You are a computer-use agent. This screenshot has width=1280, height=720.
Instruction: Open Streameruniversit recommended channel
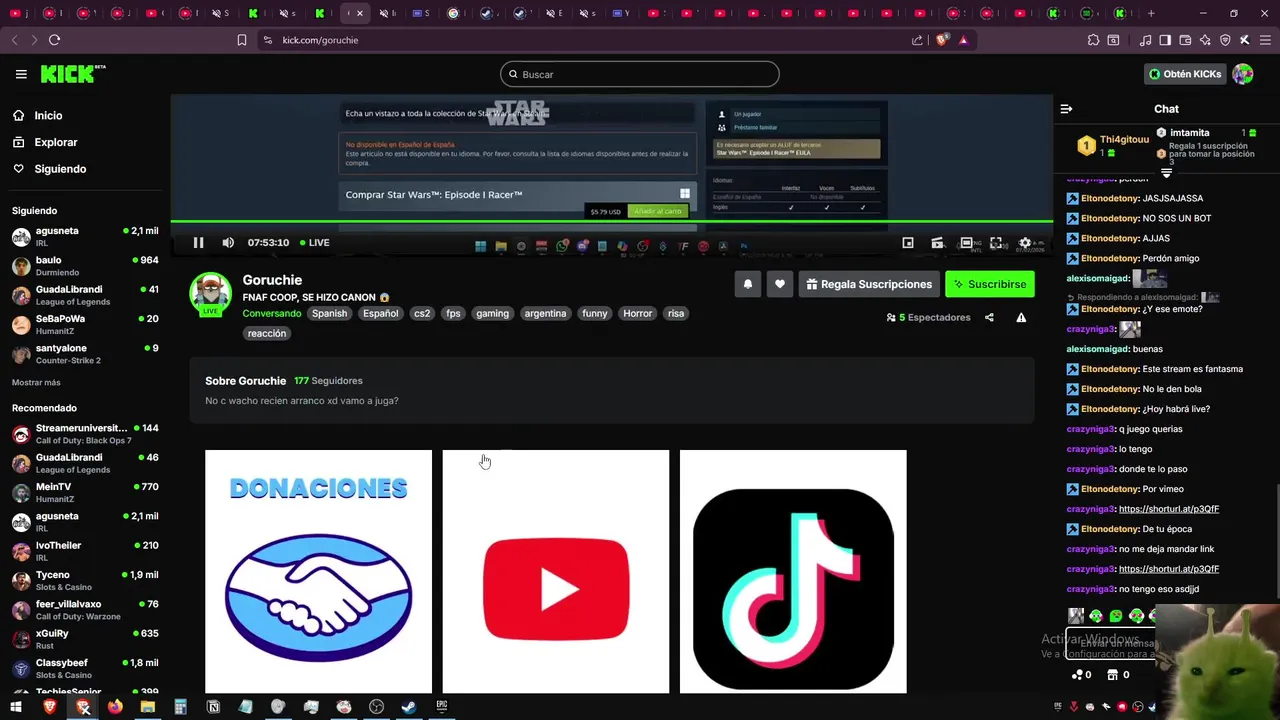pos(85,433)
